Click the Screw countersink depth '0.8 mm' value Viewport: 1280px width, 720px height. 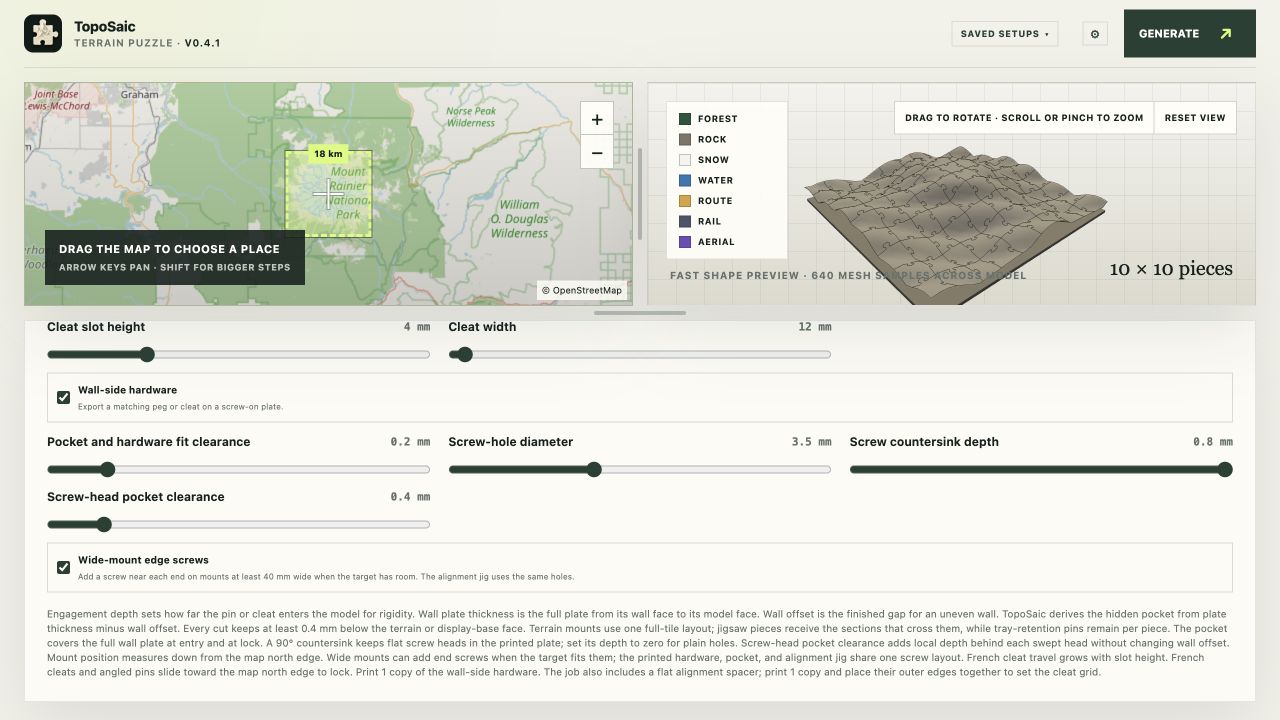(1213, 442)
